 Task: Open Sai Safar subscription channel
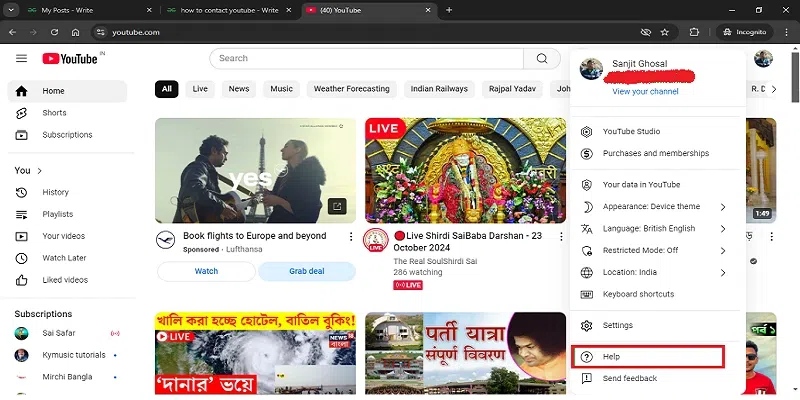pyautogui.click(x=67, y=333)
